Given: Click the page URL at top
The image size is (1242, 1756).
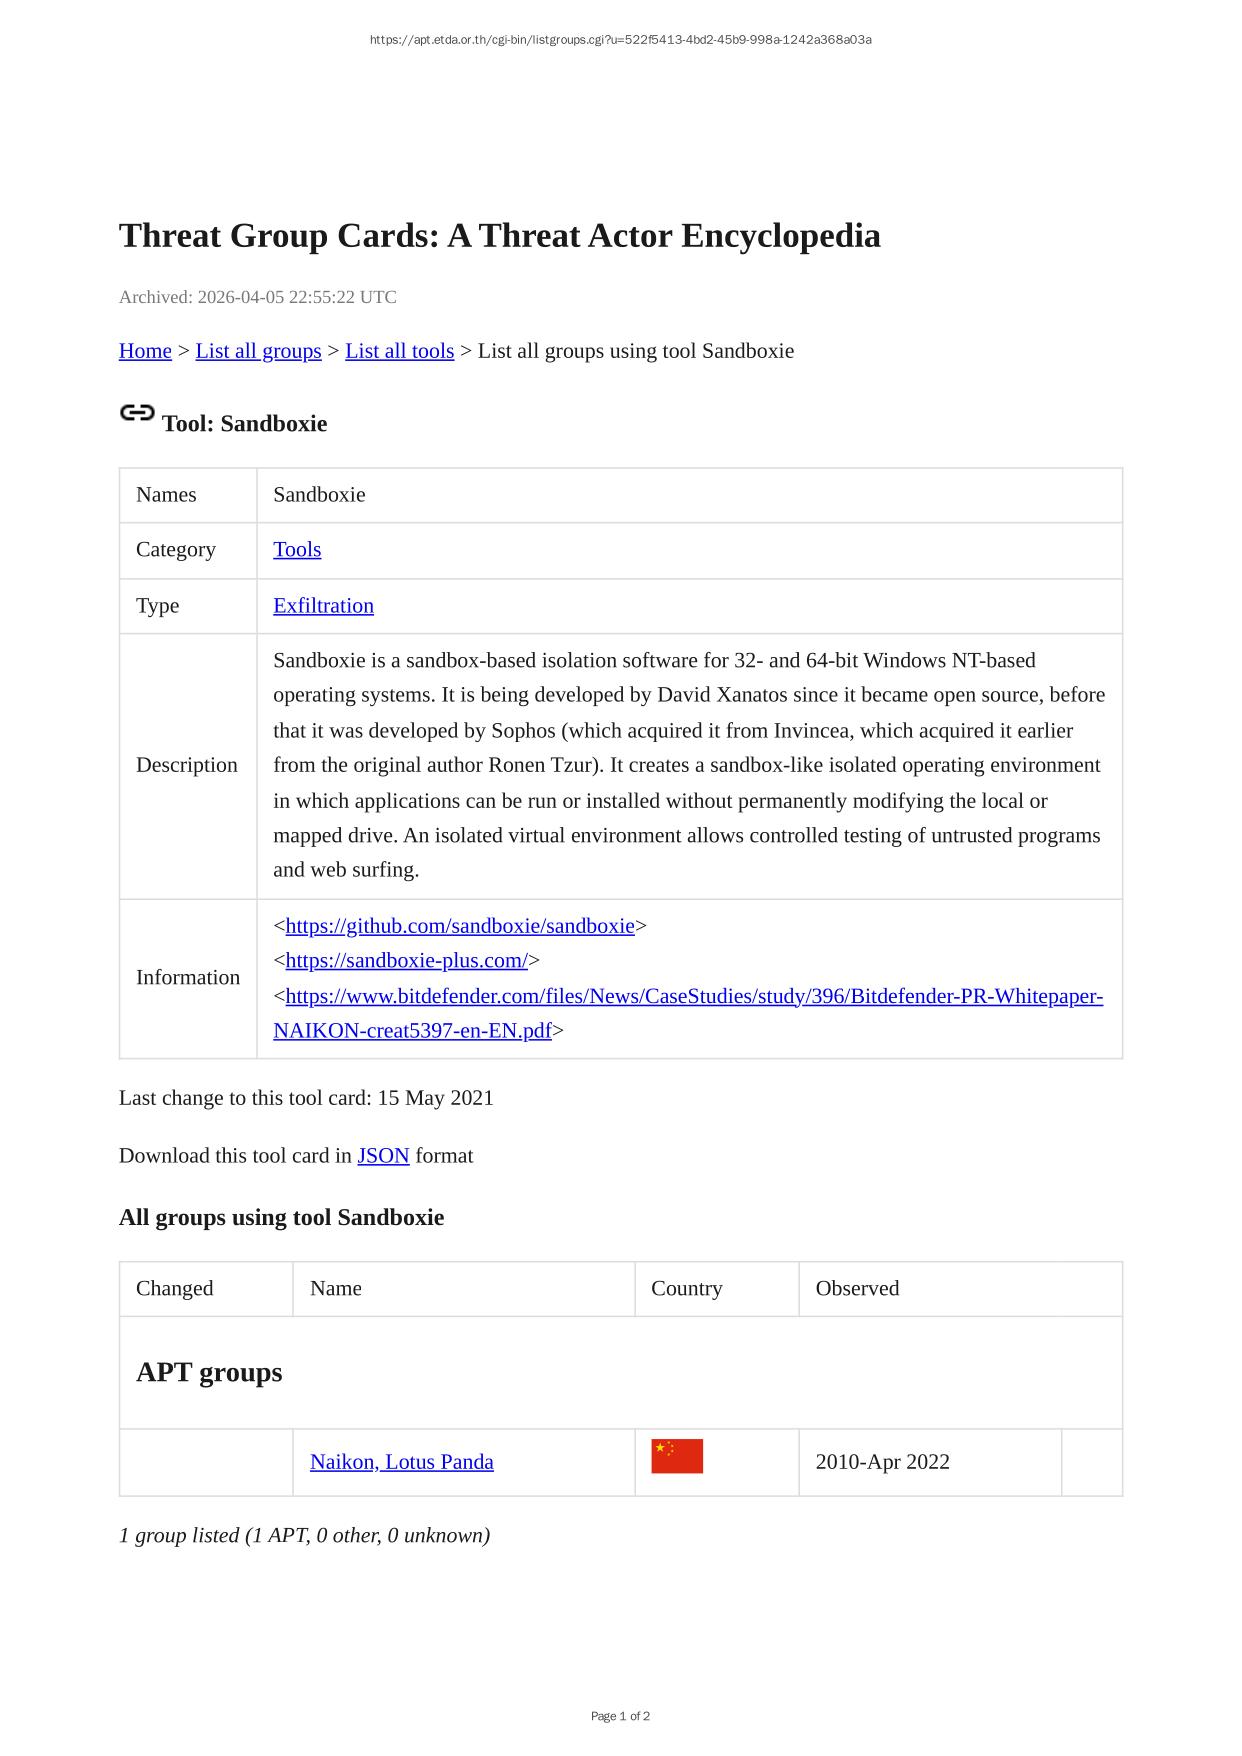Looking at the screenshot, I should click(x=620, y=40).
